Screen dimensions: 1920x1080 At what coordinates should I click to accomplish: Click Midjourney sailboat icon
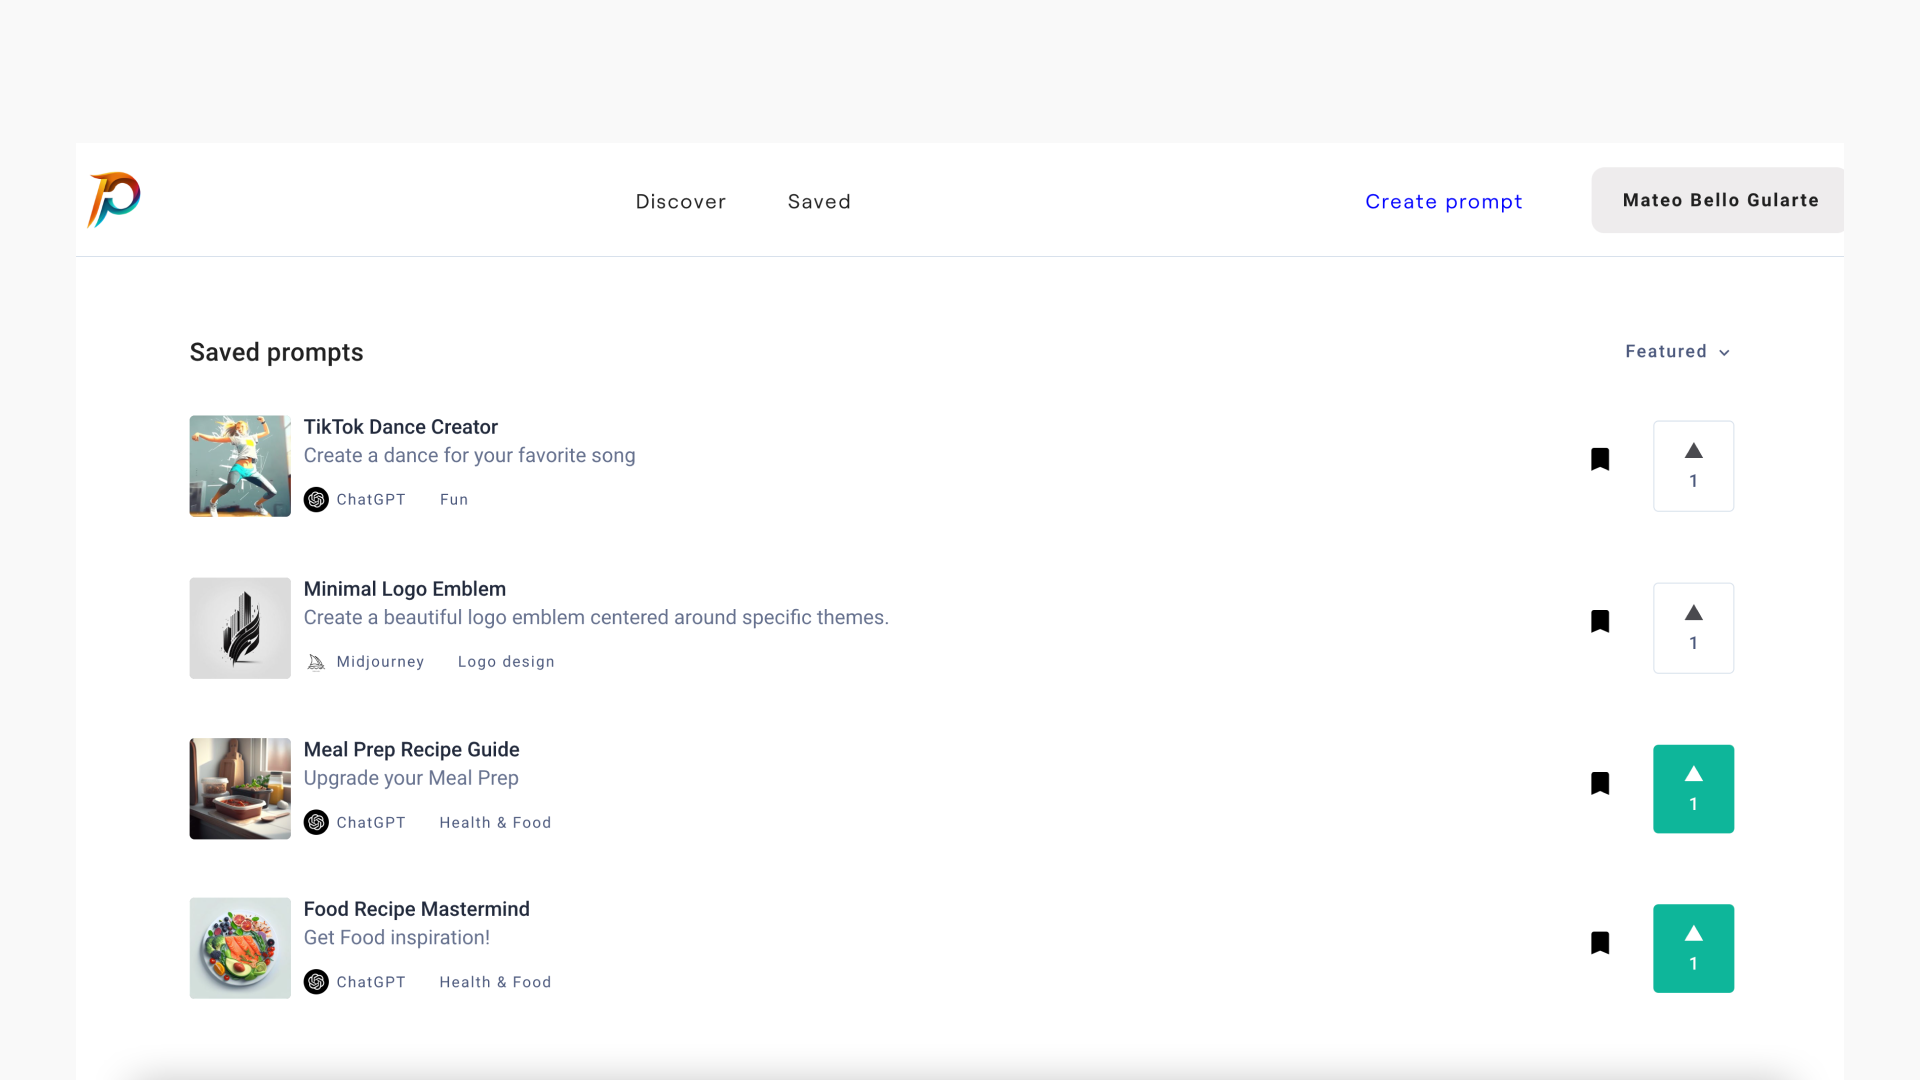click(x=316, y=662)
